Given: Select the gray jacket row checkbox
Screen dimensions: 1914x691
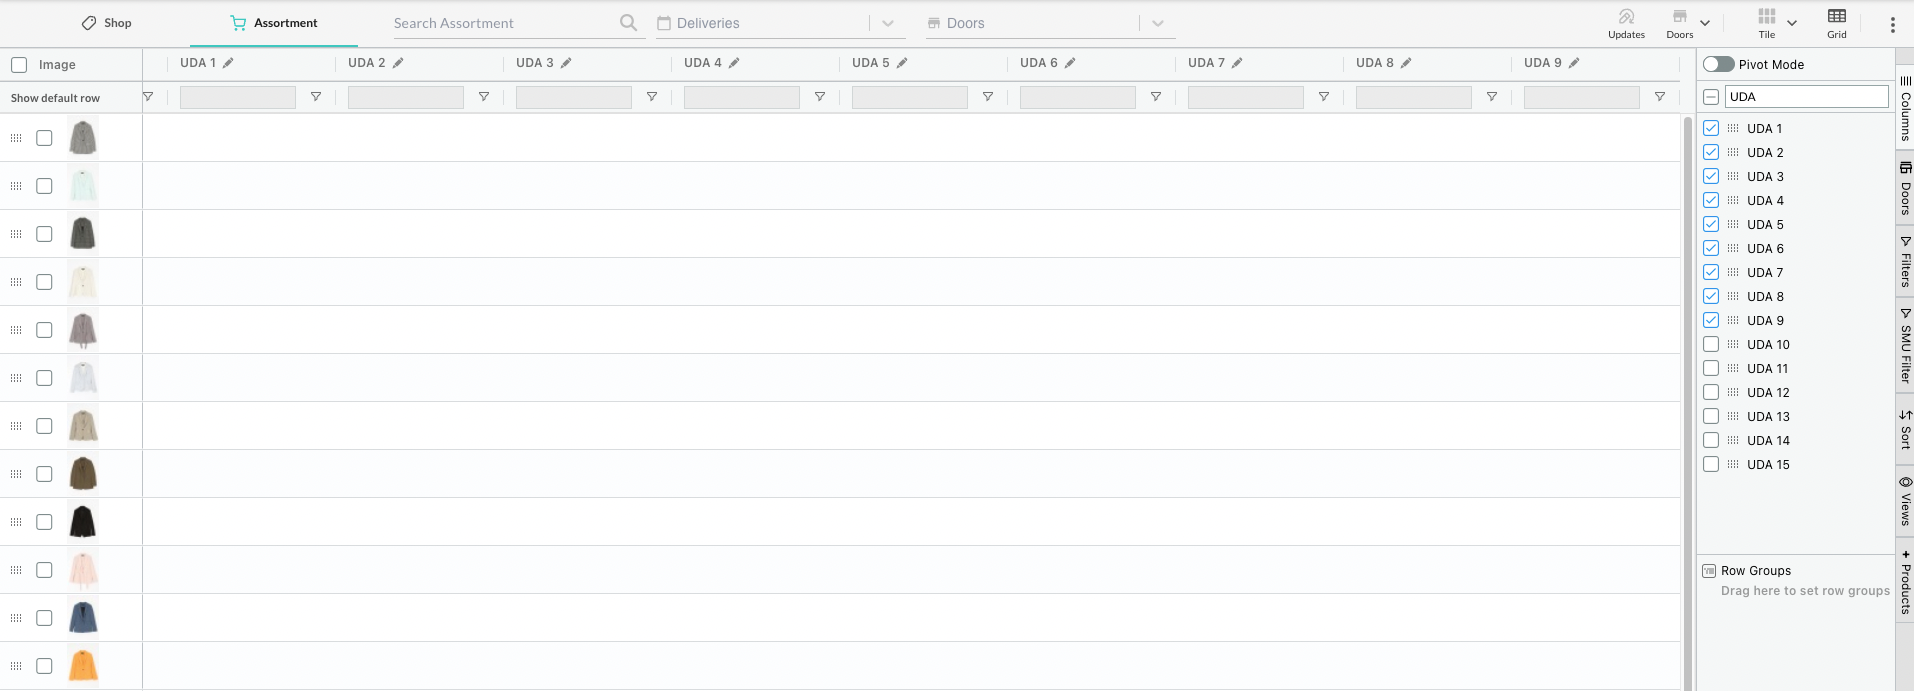Looking at the screenshot, I should [44, 138].
